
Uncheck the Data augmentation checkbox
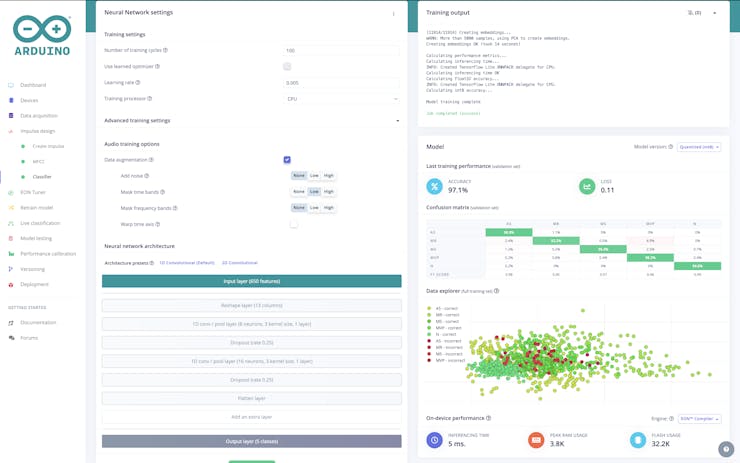[287, 160]
